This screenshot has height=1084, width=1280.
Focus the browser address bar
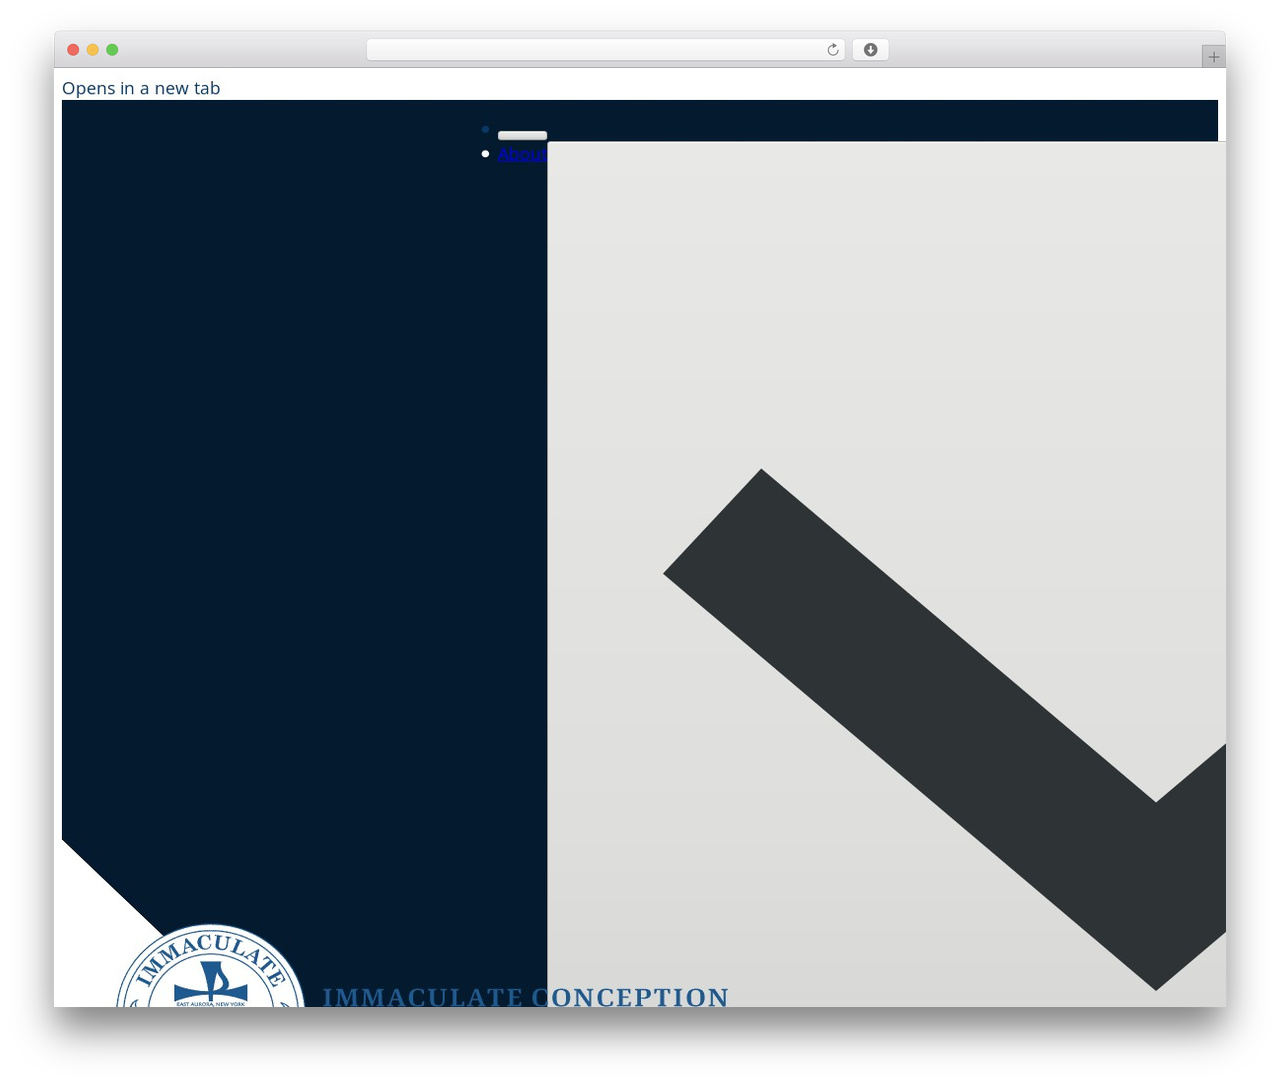tap(605, 50)
